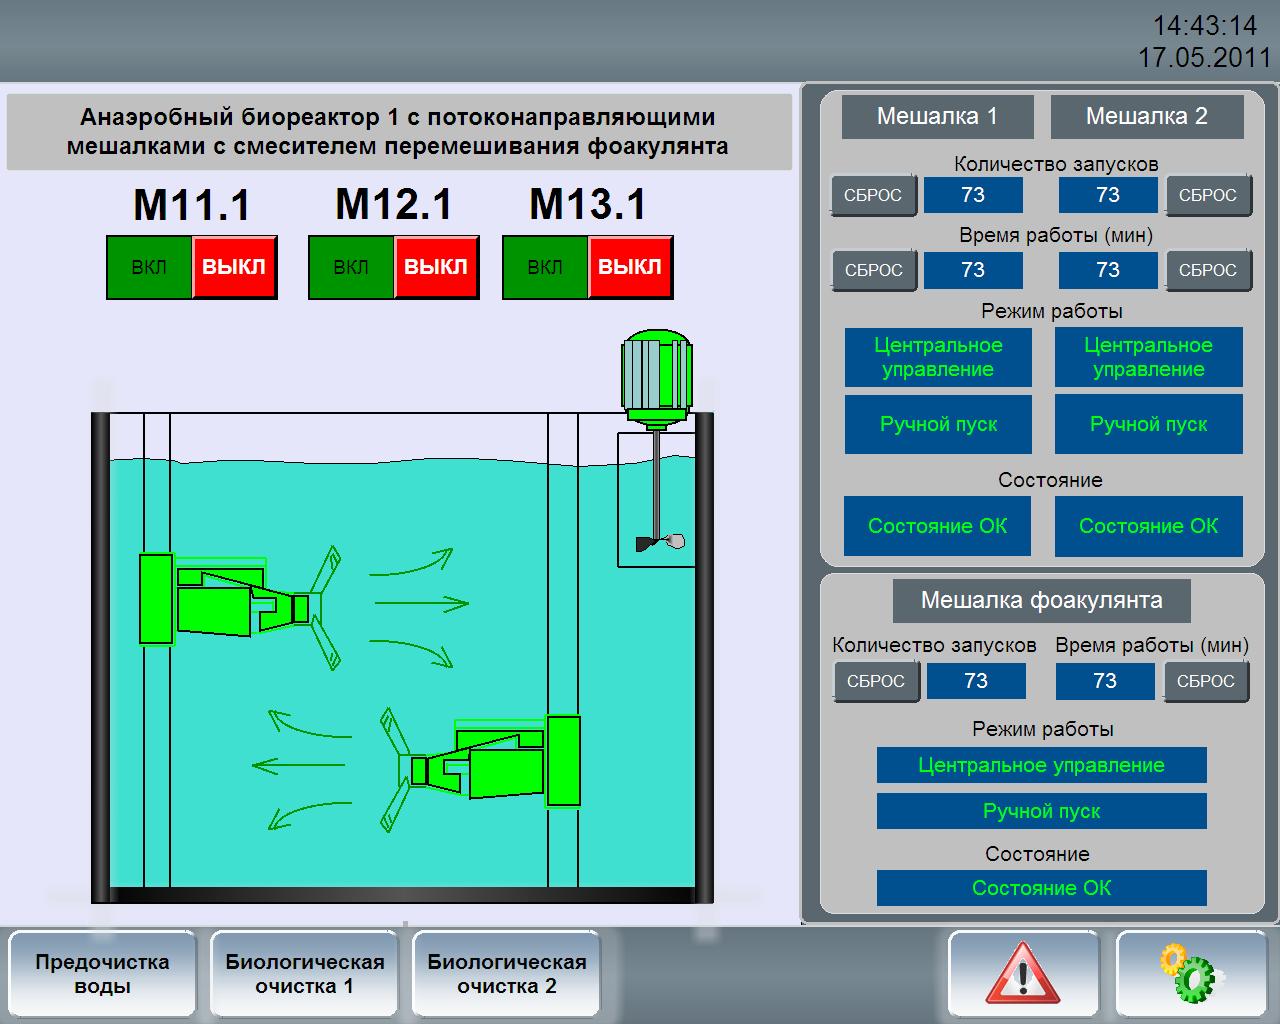The width and height of the screenshot is (1280, 1024).
Task: Switch off M12.1 using ВЫКЛ
Action: (436, 267)
